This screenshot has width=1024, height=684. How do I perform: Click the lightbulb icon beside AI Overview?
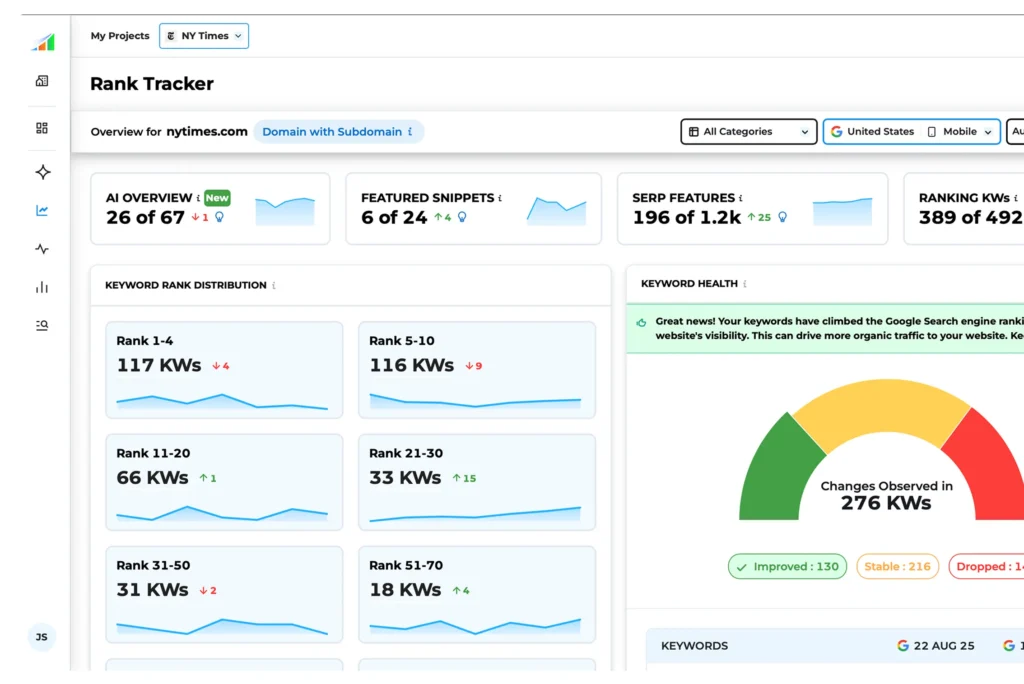(x=220, y=217)
